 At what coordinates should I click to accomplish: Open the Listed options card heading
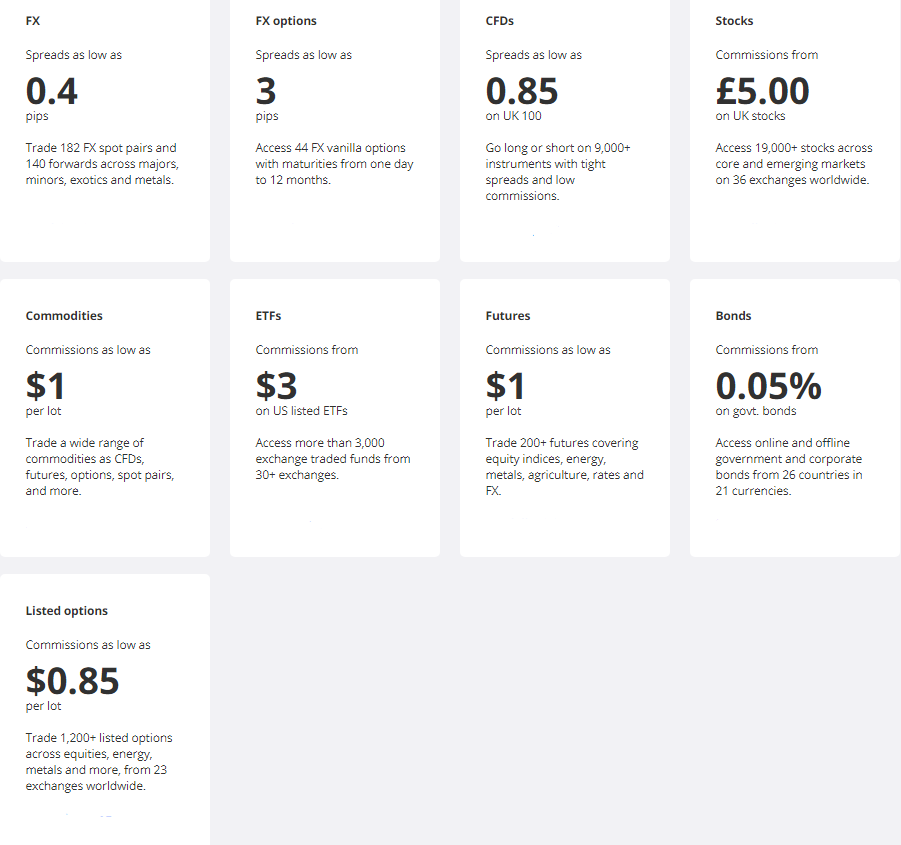[67, 611]
